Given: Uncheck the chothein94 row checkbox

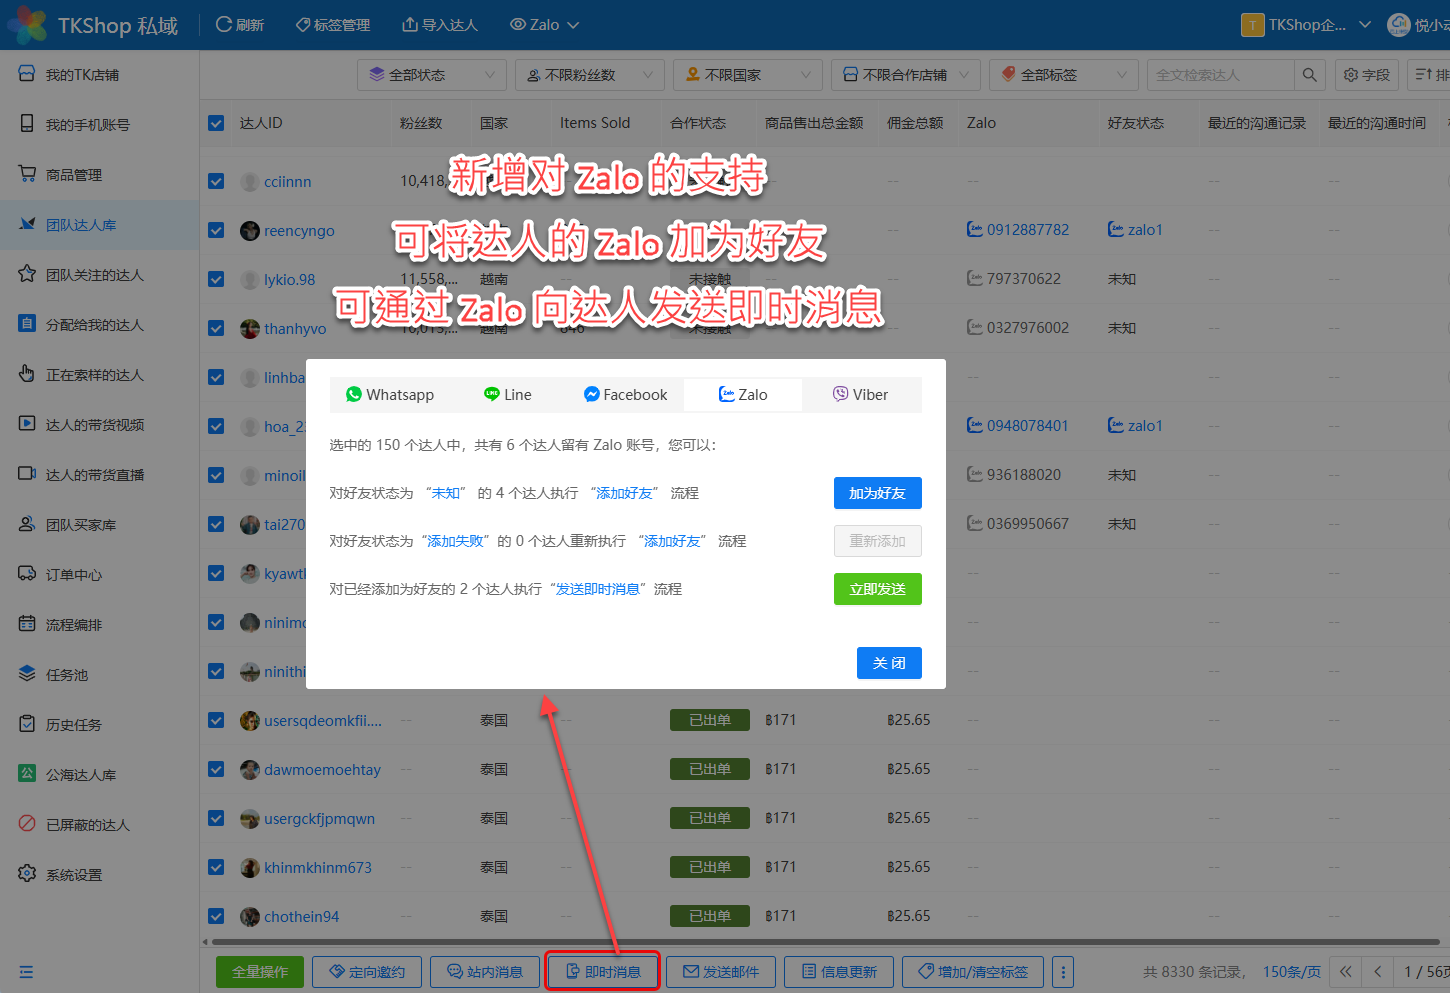Looking at the screenshot, I should tap(216, 916).
